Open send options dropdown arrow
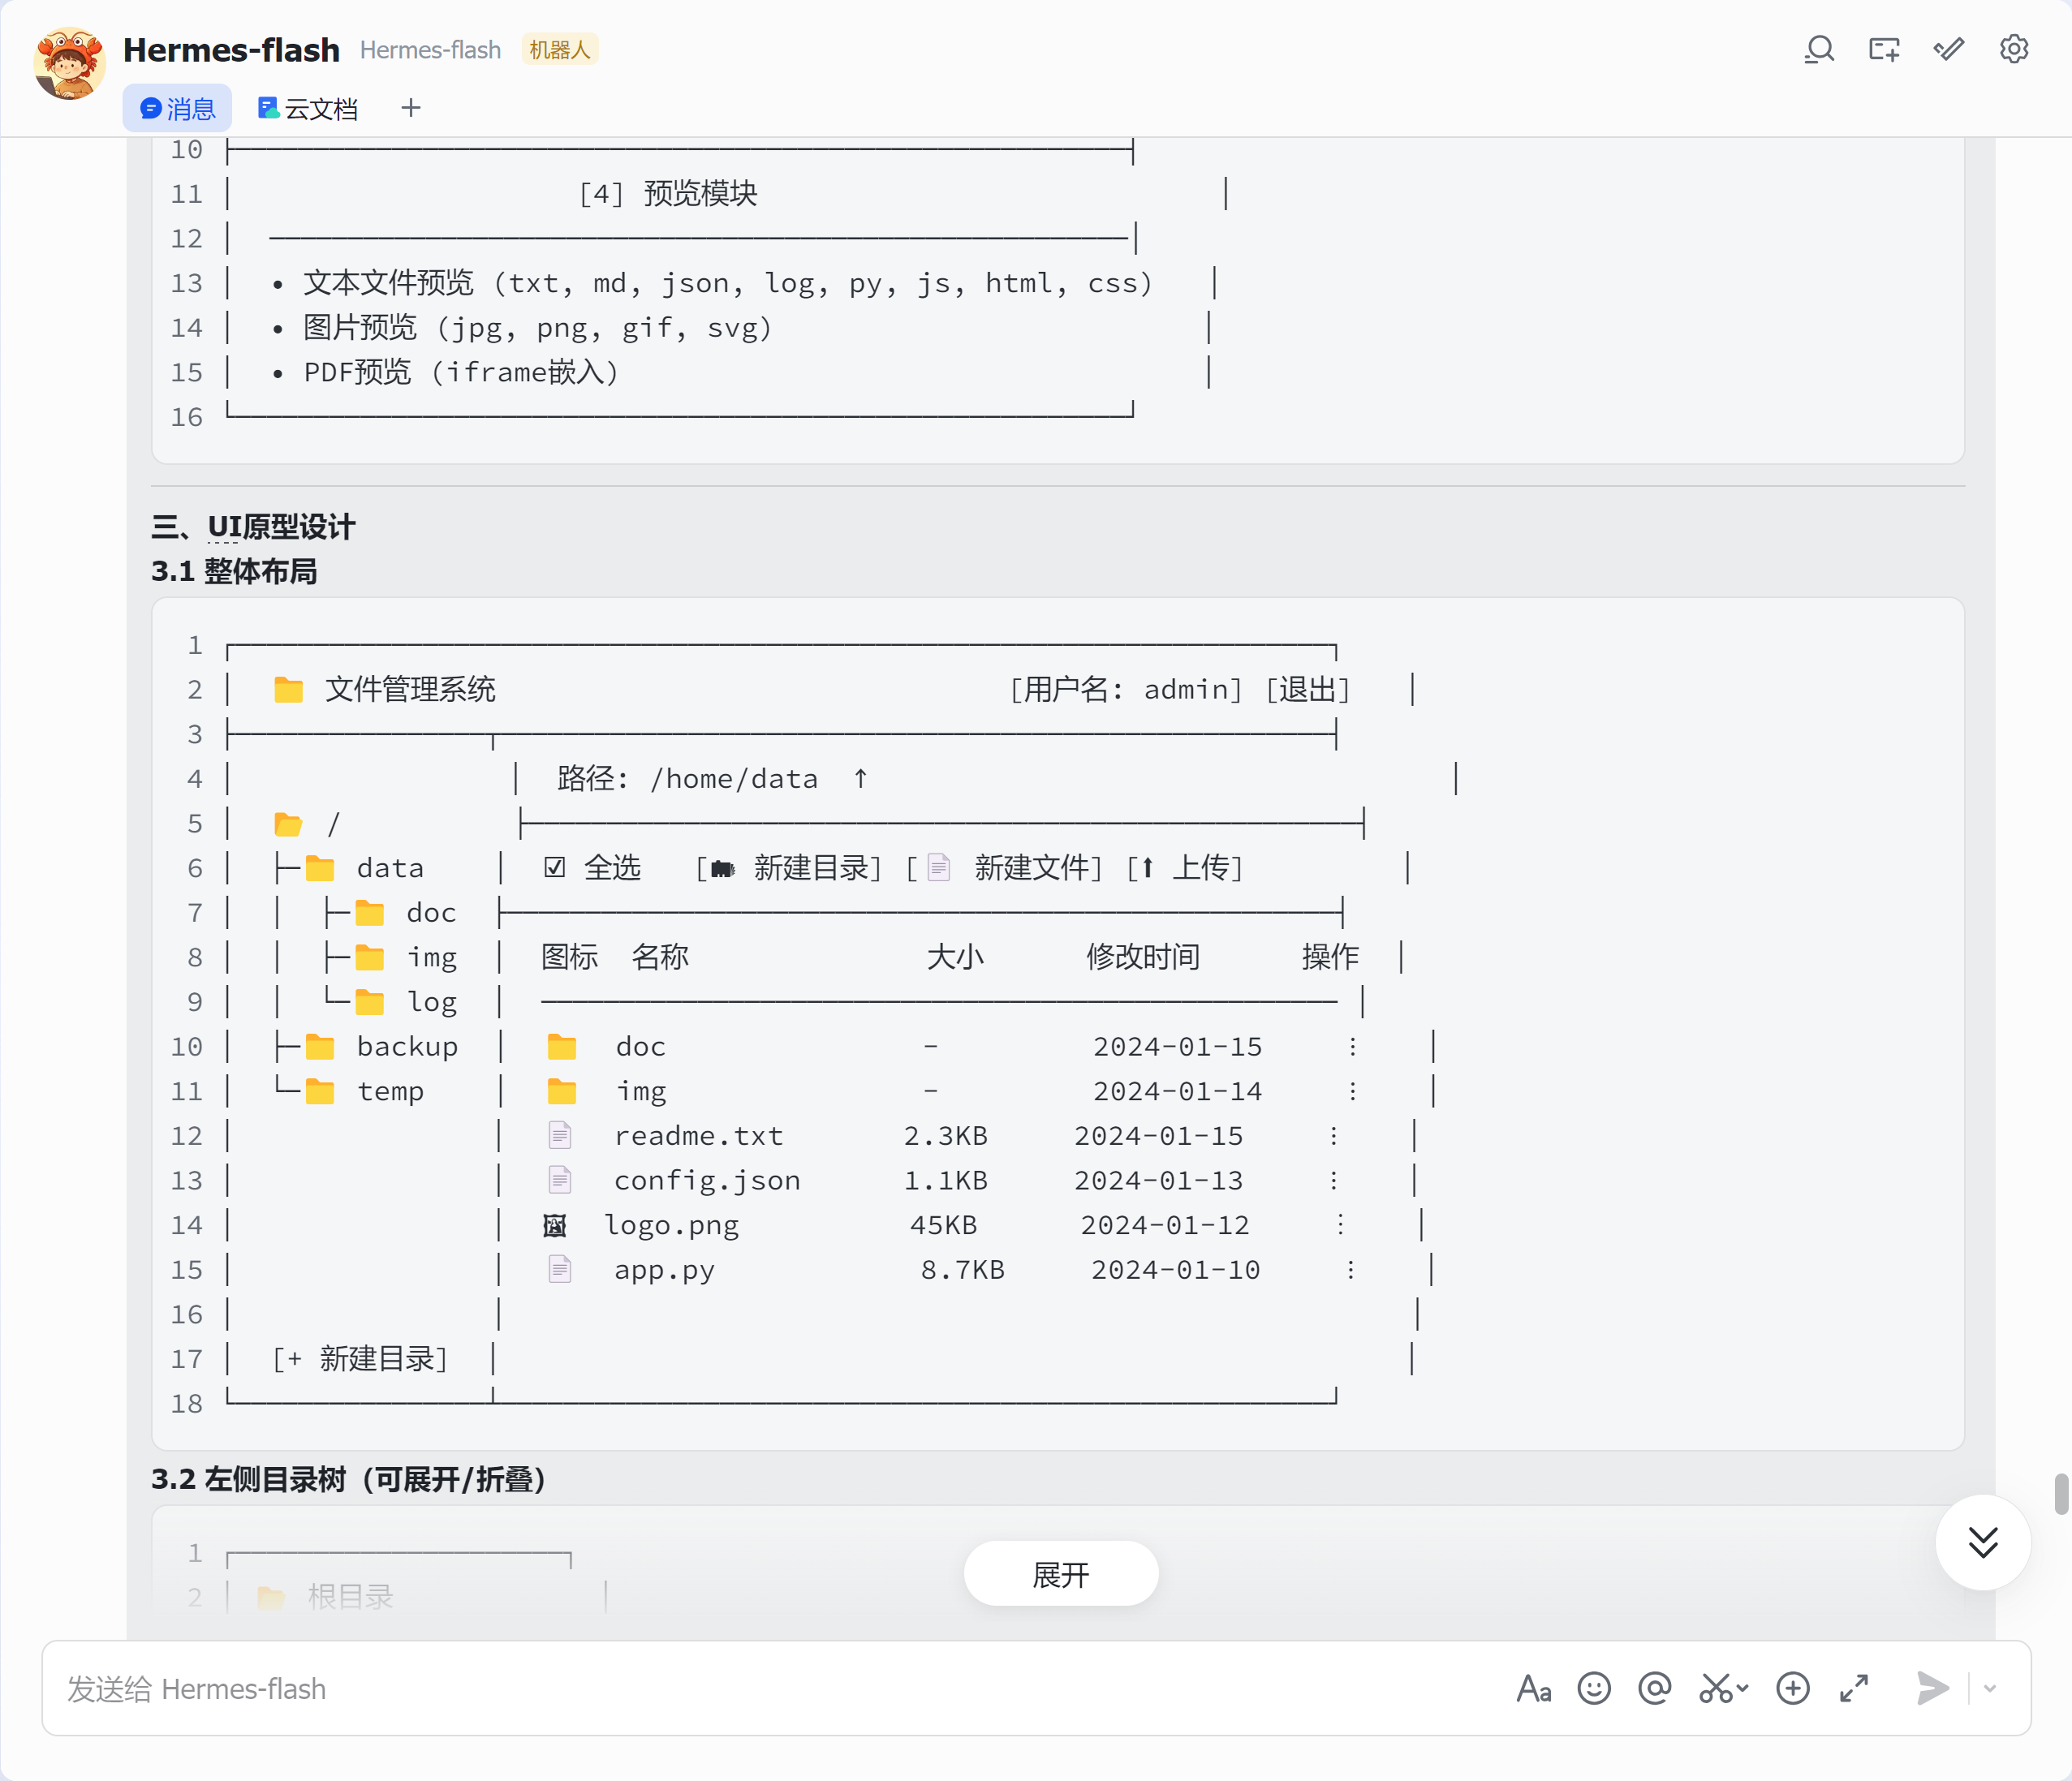 1990,1688
